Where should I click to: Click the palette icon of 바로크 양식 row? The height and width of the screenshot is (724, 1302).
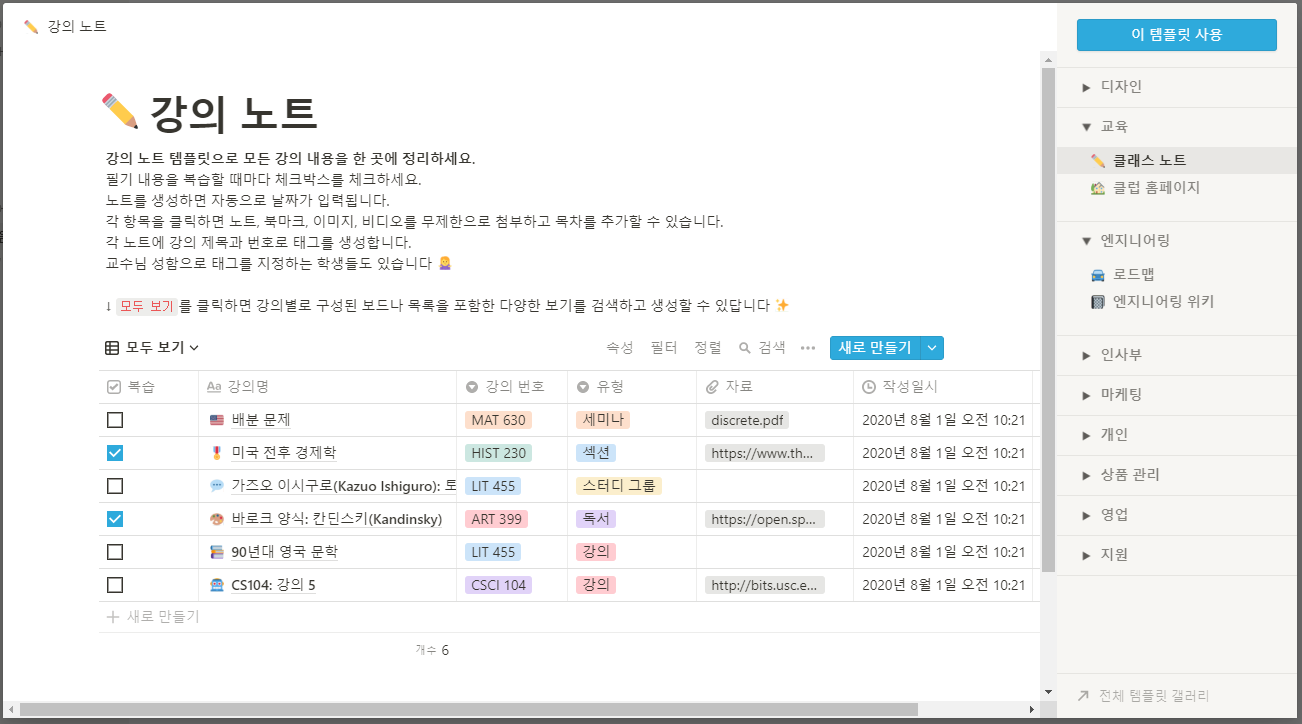coord(217,519)
